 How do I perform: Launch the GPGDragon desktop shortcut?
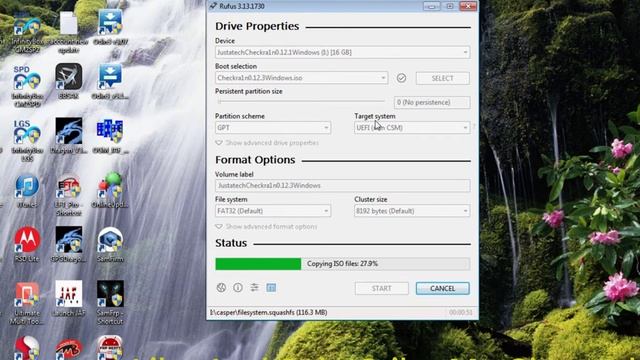(69, 244)
